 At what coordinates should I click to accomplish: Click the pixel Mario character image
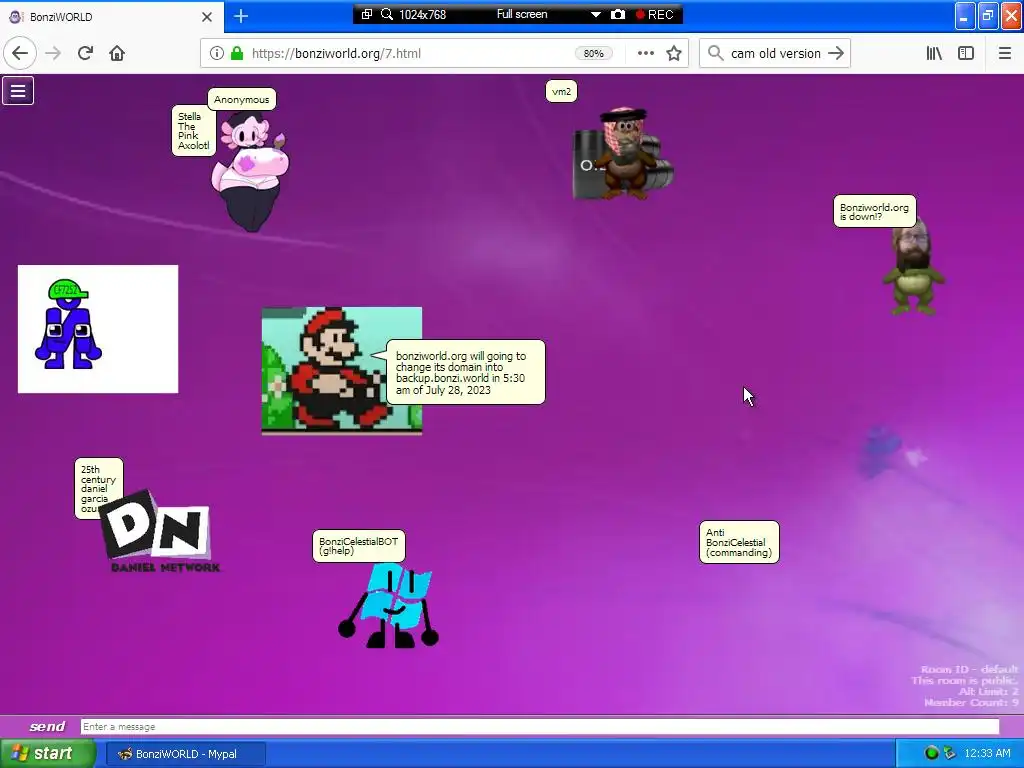click(x=342, y=370)
